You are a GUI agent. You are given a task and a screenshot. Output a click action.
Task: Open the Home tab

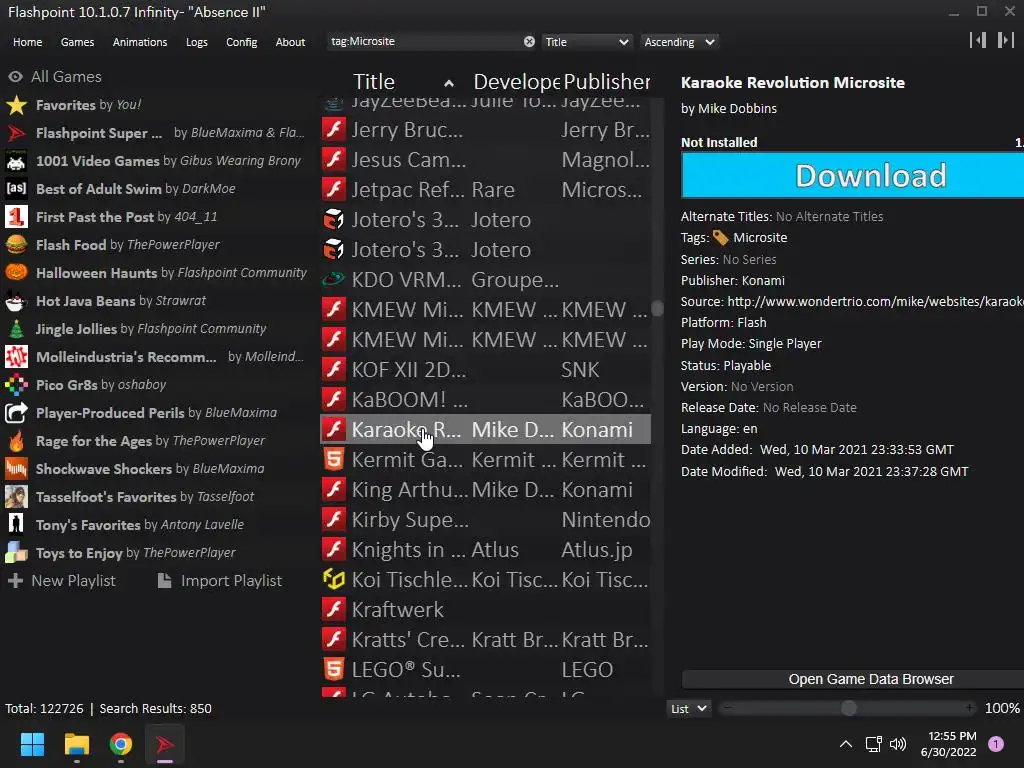click(x=27, y=42)
